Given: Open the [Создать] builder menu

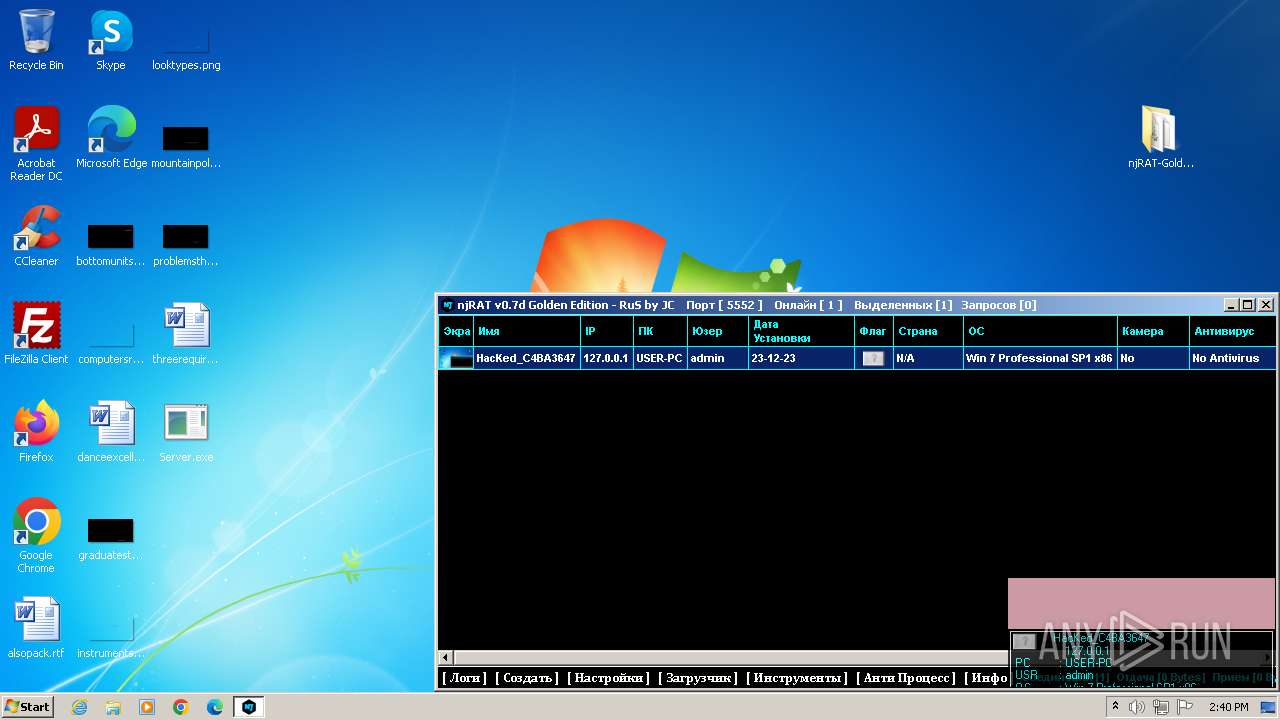Looking at the screenshot, I should 527,678.
